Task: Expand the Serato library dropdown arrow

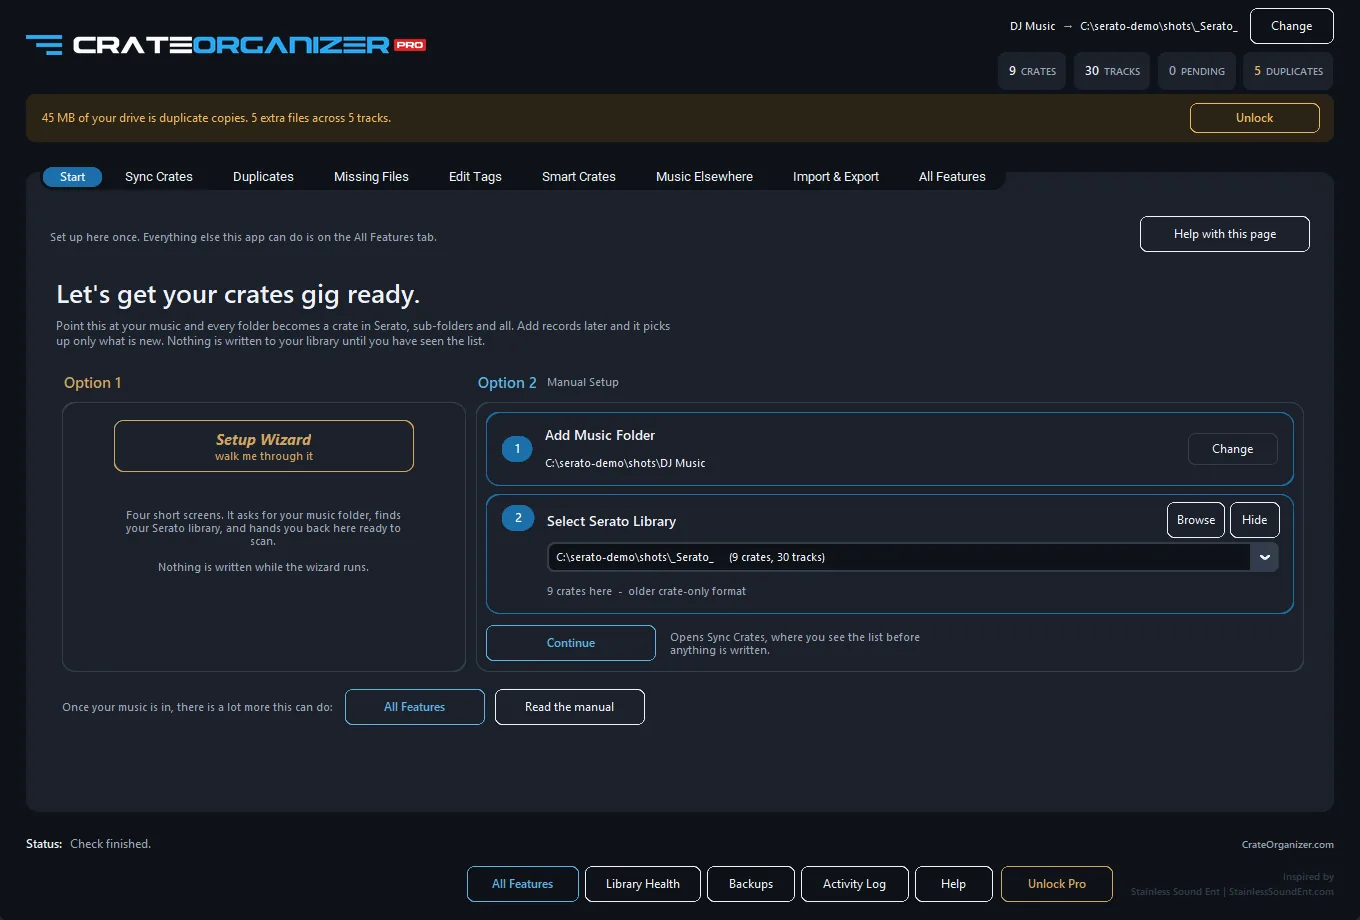Action: 1265,557
